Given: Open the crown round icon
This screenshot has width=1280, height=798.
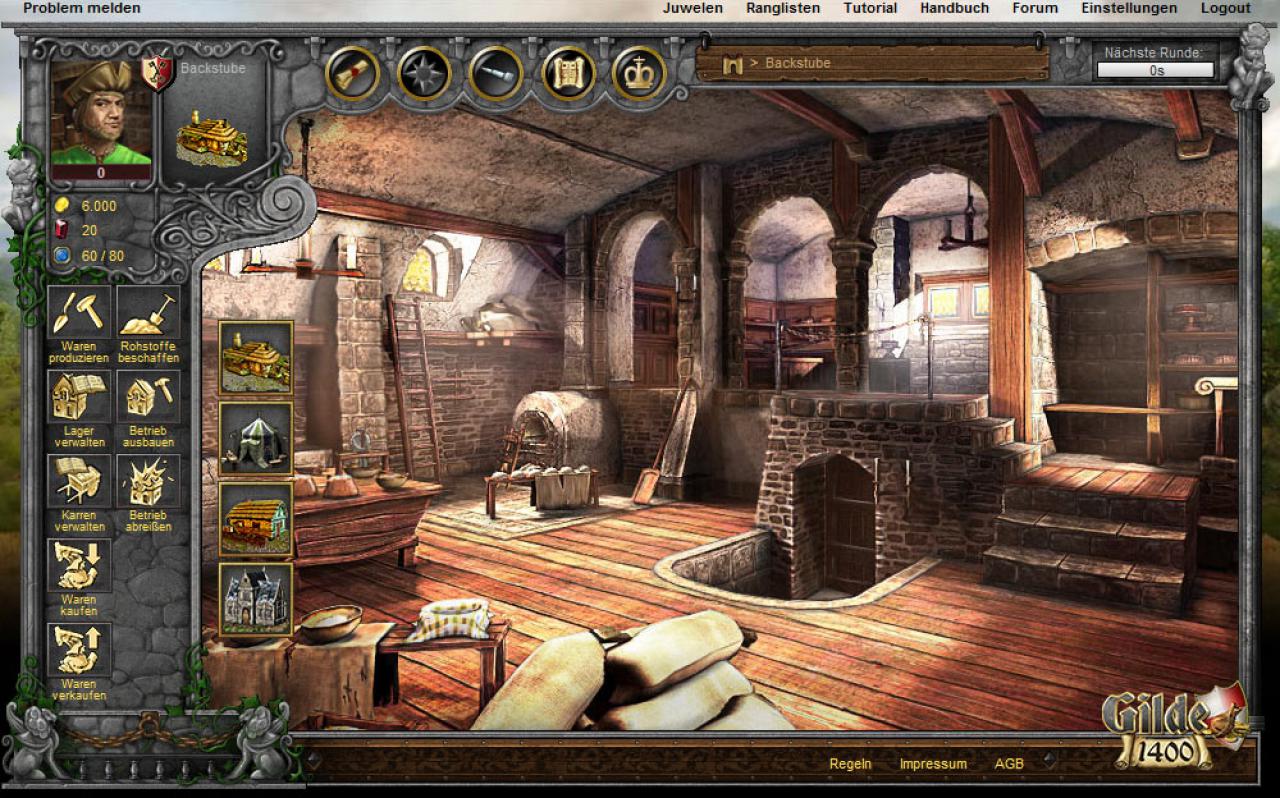Looking at the screenshot, I should pyautogui.click(x=639, y=73).
